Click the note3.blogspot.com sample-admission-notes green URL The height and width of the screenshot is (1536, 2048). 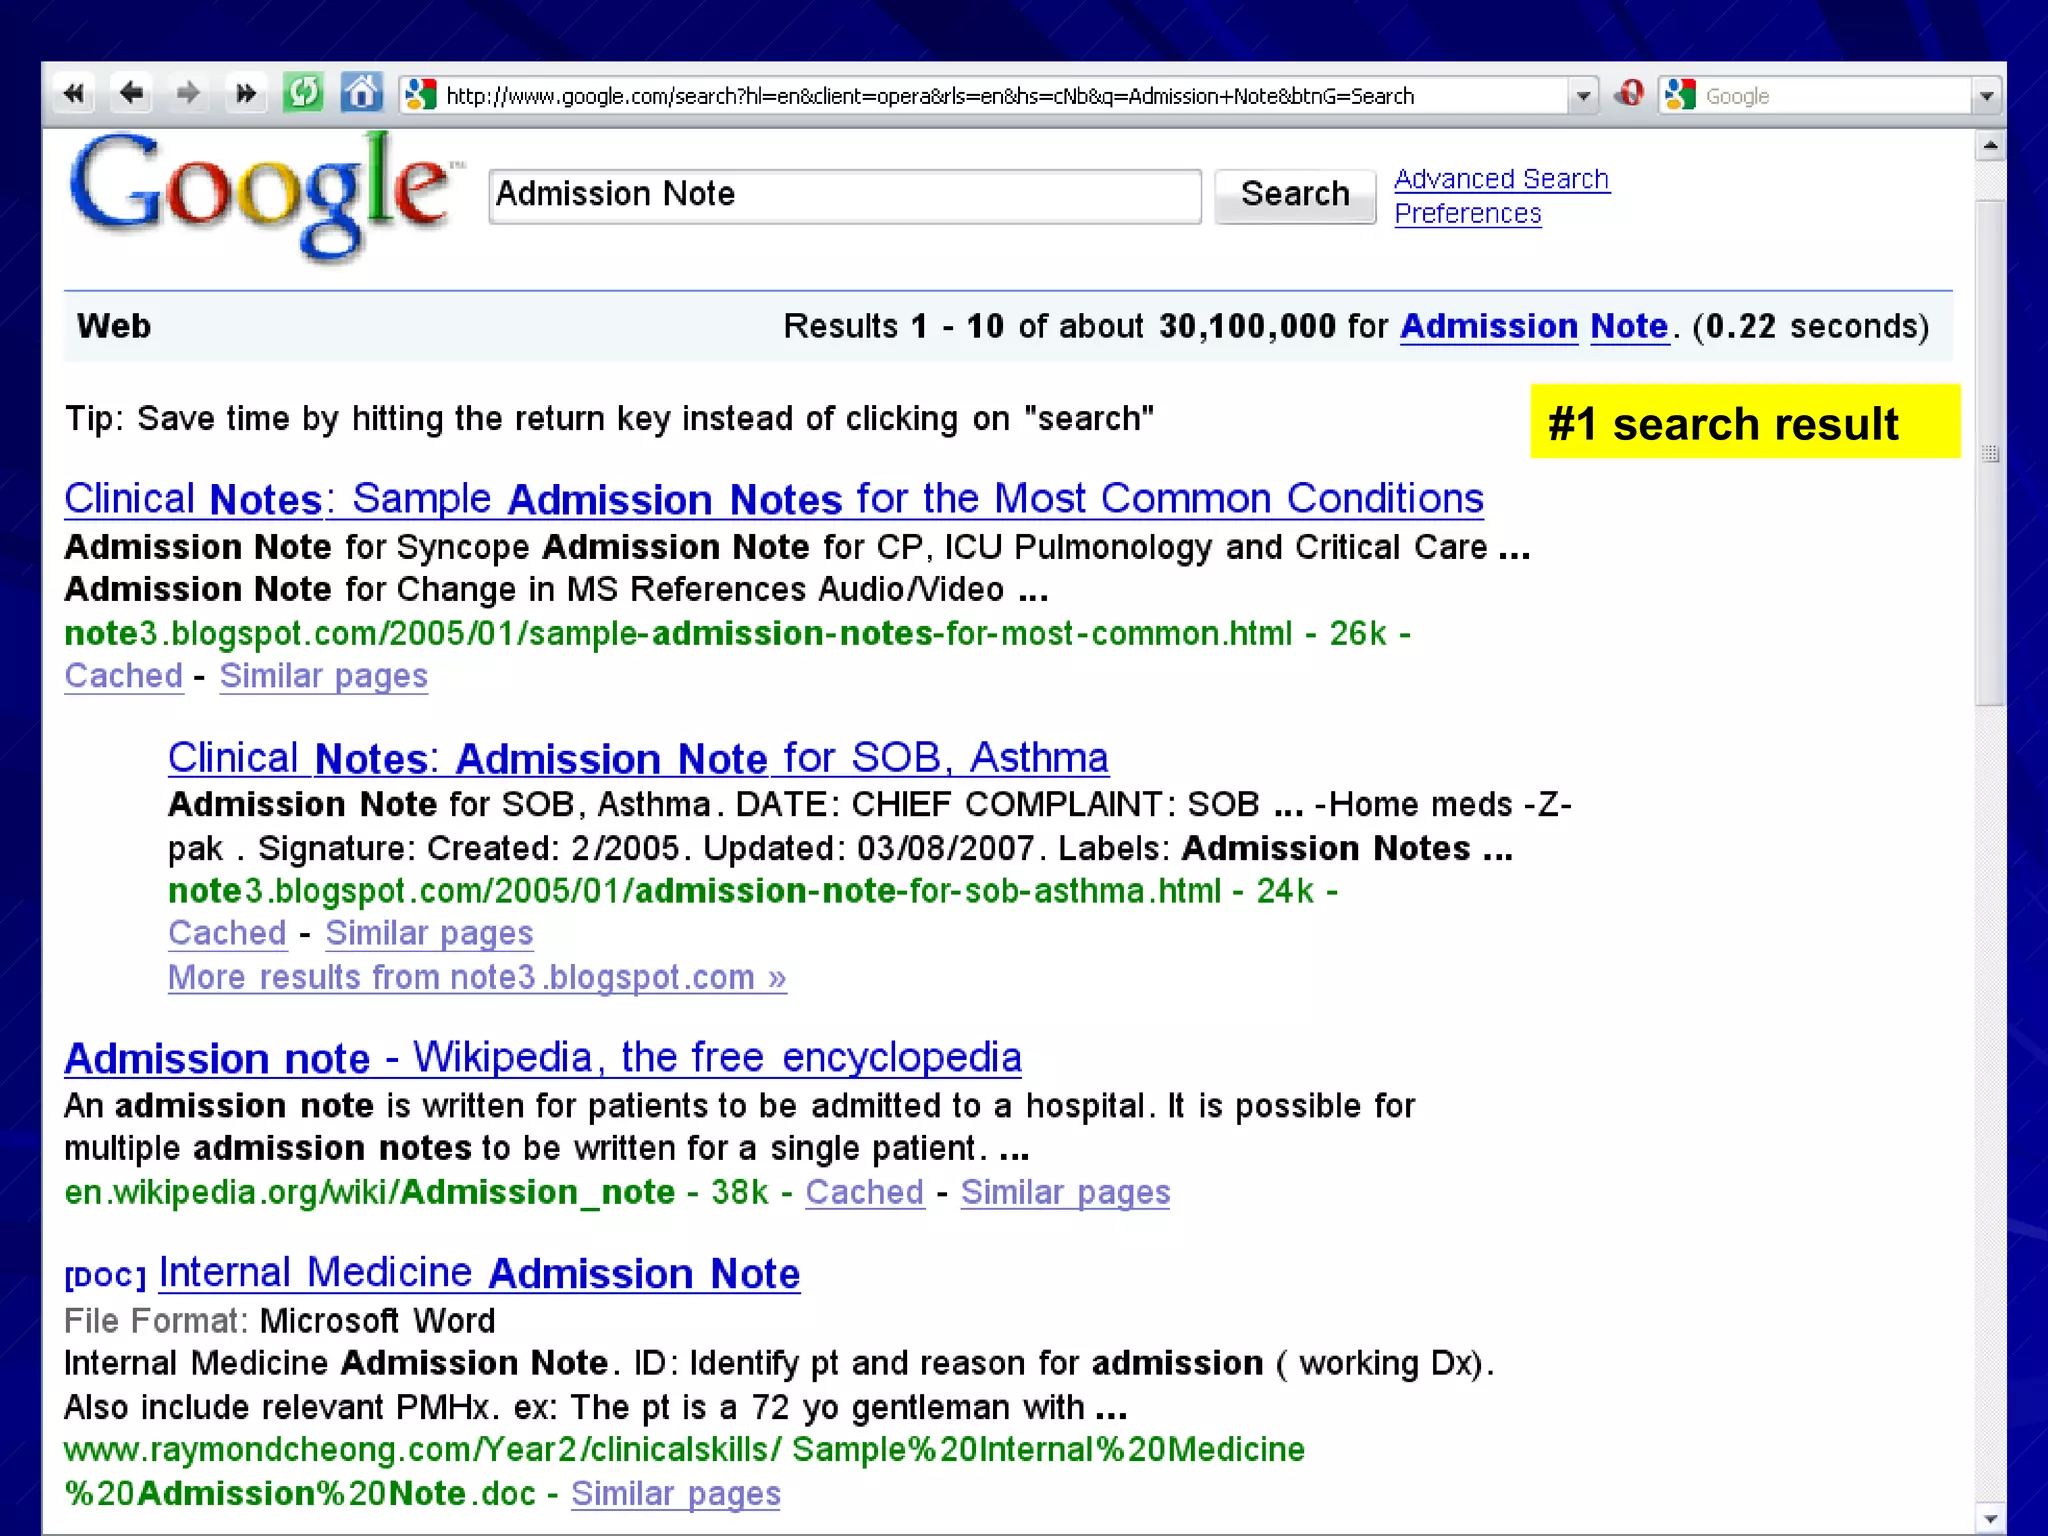pos(678,633)
